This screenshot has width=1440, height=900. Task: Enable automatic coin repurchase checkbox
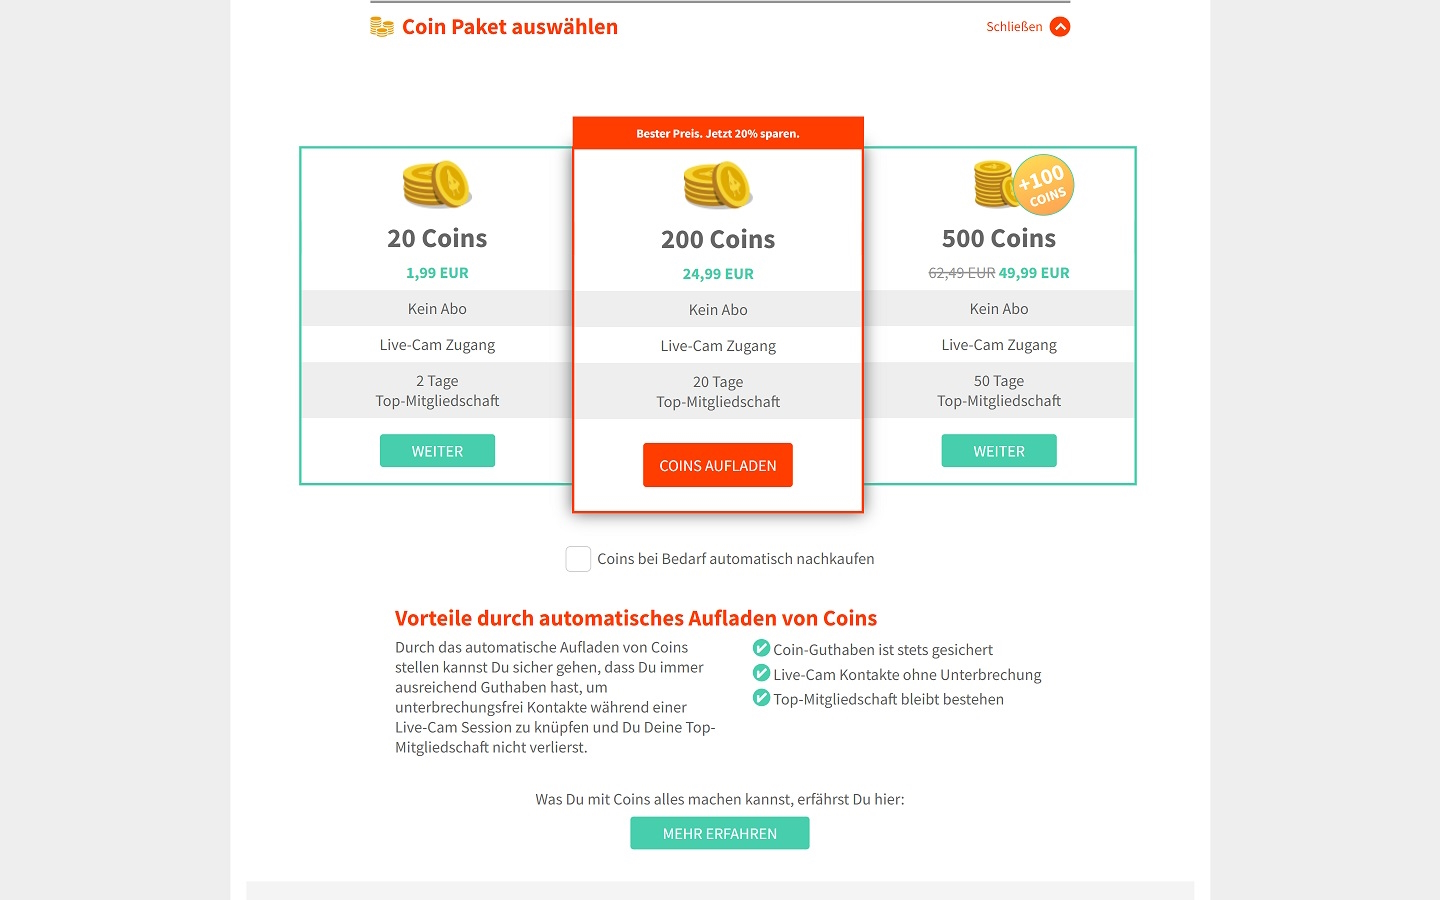(578, 559)
